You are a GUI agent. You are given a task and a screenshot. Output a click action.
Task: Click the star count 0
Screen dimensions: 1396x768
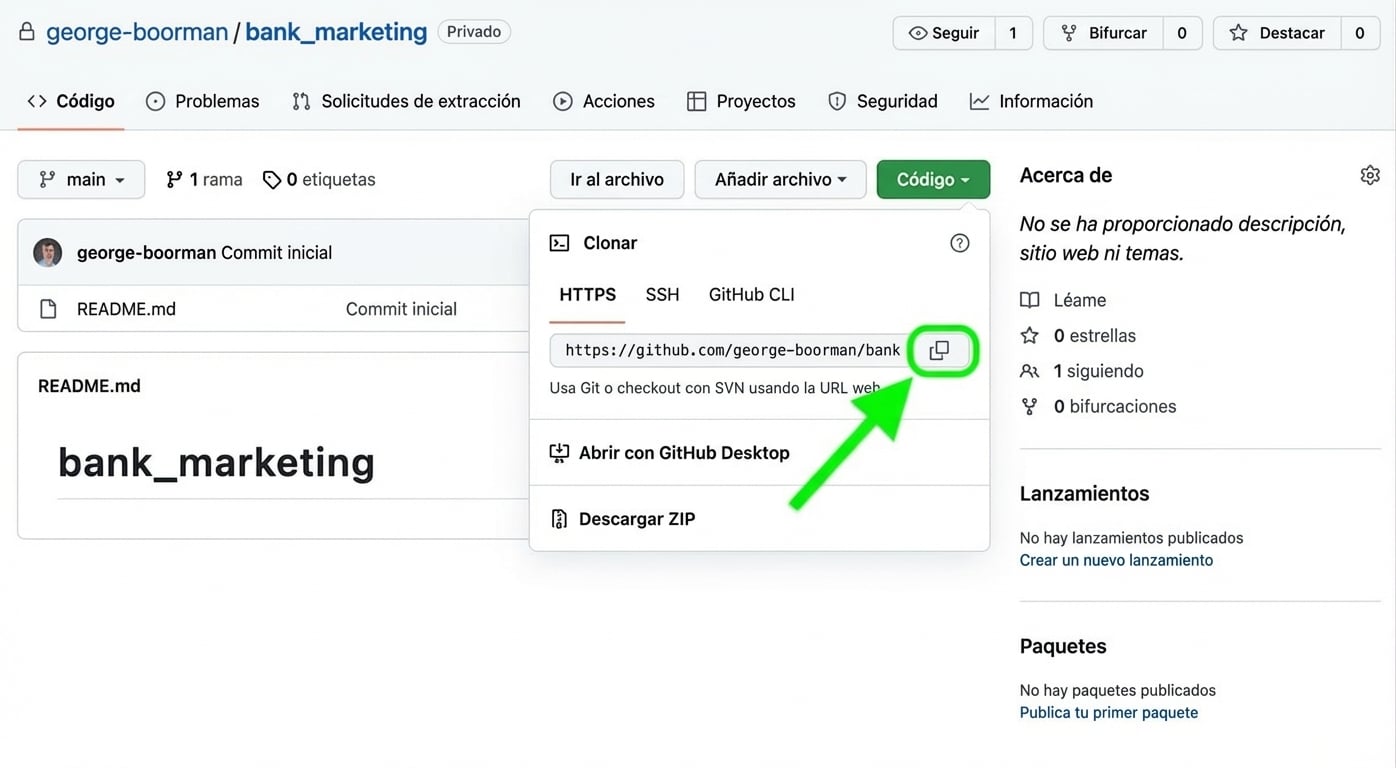coord(1360,33)
